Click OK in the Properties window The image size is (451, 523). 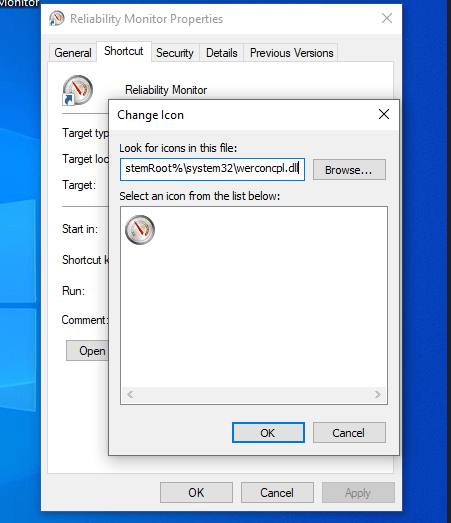click(196, 492)
